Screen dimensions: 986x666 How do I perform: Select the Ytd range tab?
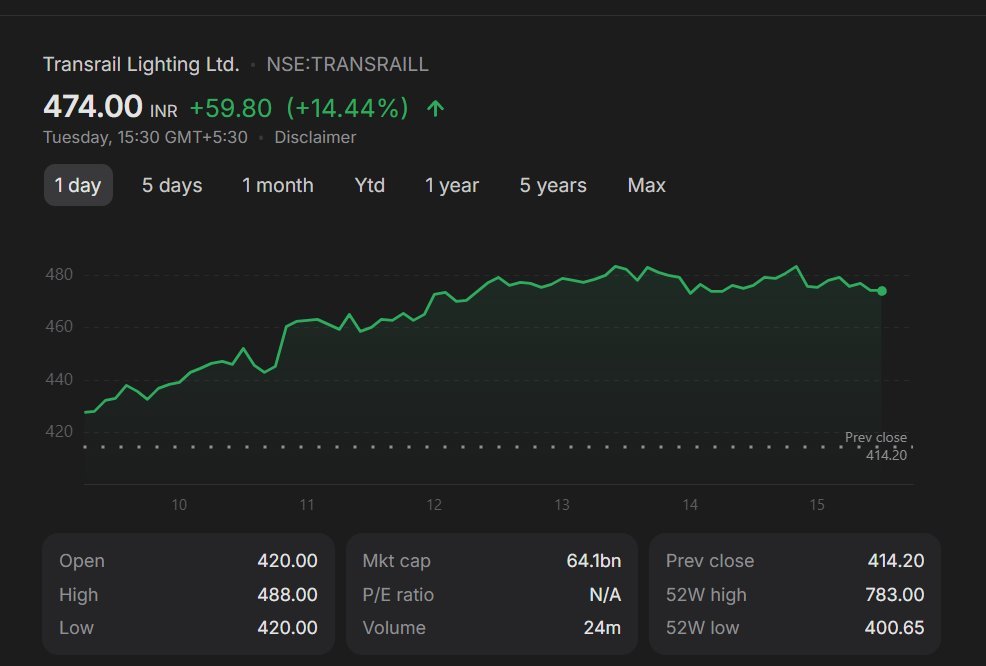pyautogui.click(x=370, y=185)
